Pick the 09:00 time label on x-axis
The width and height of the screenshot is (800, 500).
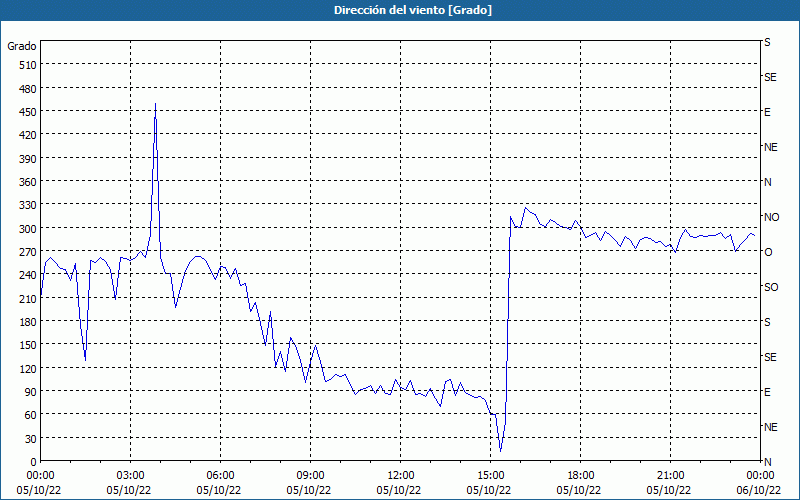[310, 476]
